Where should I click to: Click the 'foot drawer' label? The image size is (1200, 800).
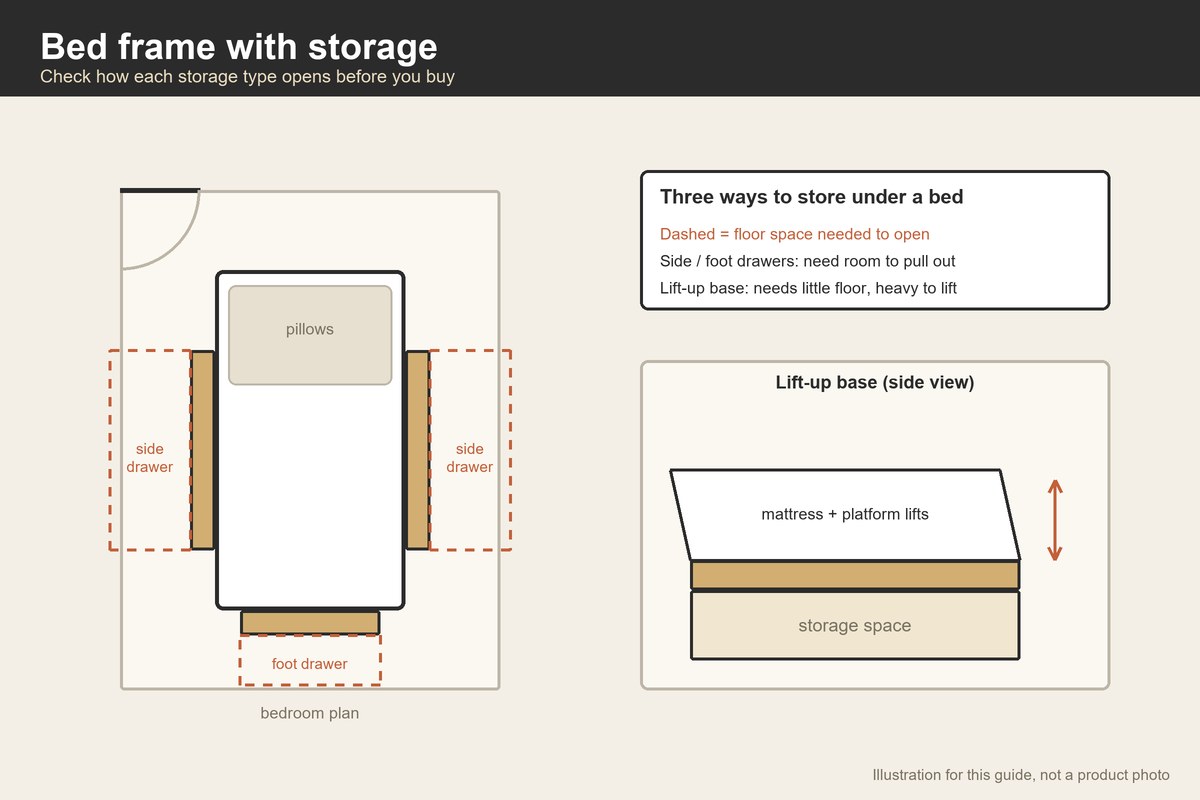(310, 664)
